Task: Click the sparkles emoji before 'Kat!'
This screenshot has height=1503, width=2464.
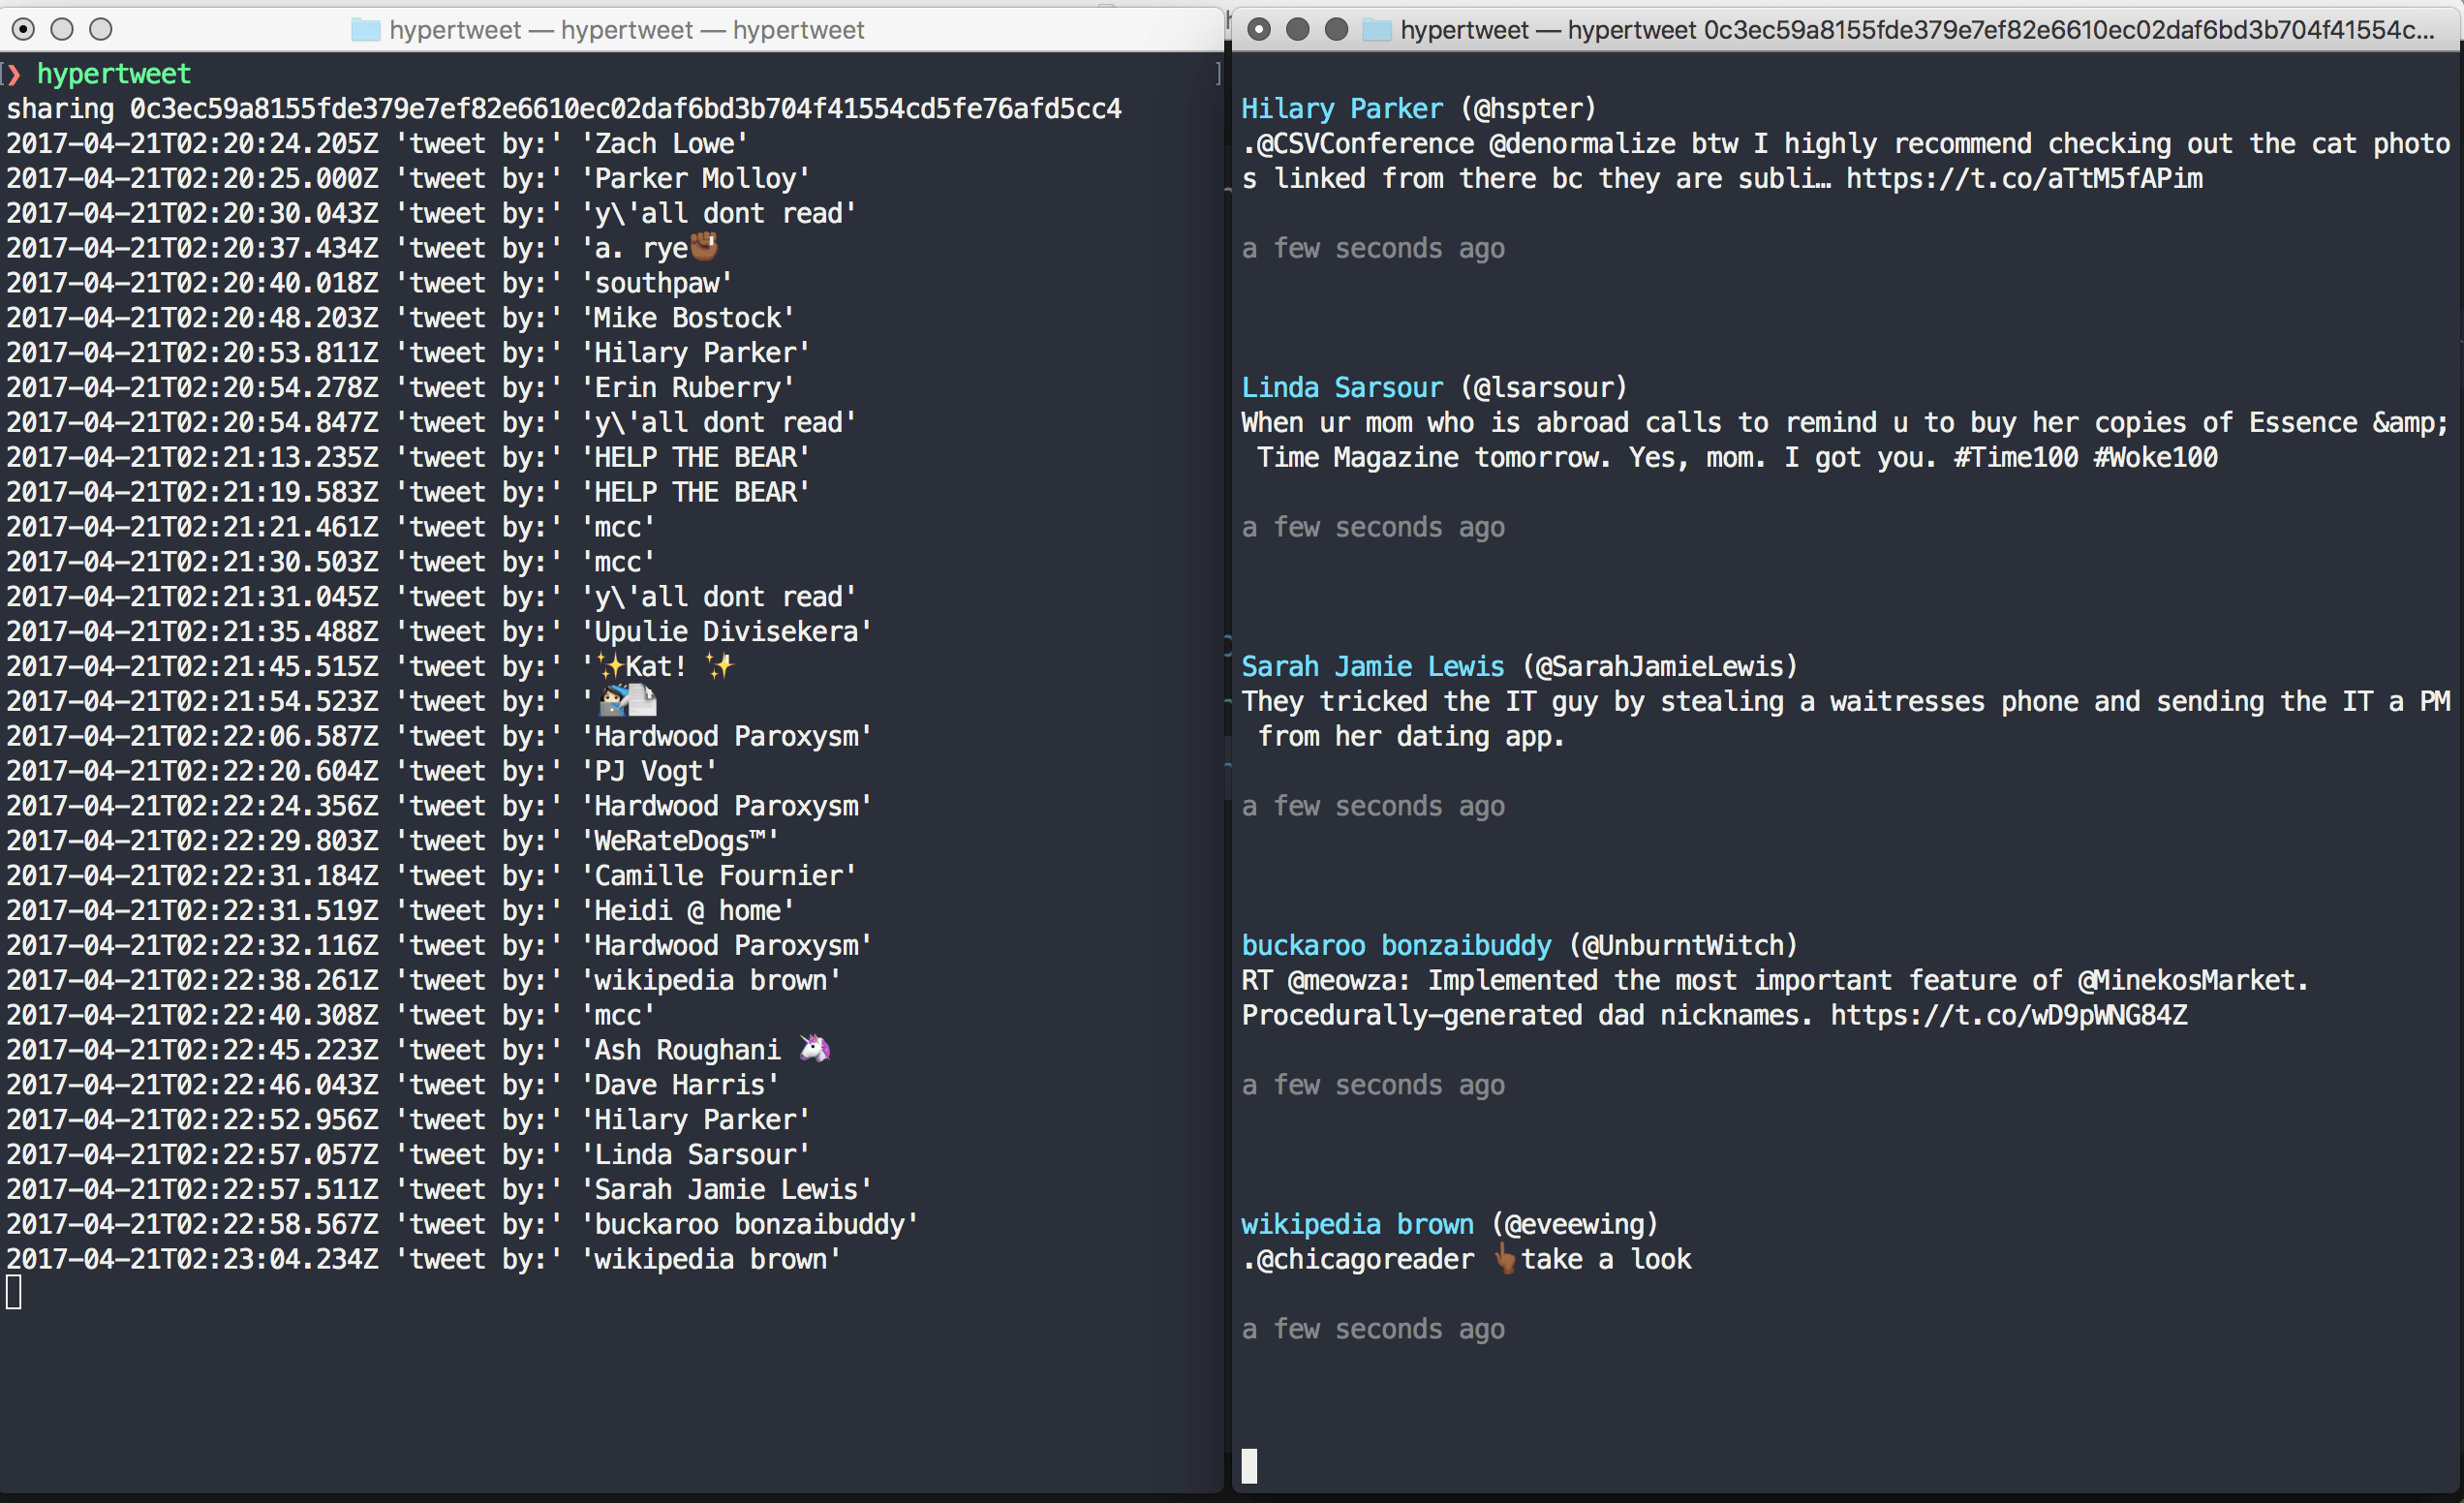Action: [610, 666]
